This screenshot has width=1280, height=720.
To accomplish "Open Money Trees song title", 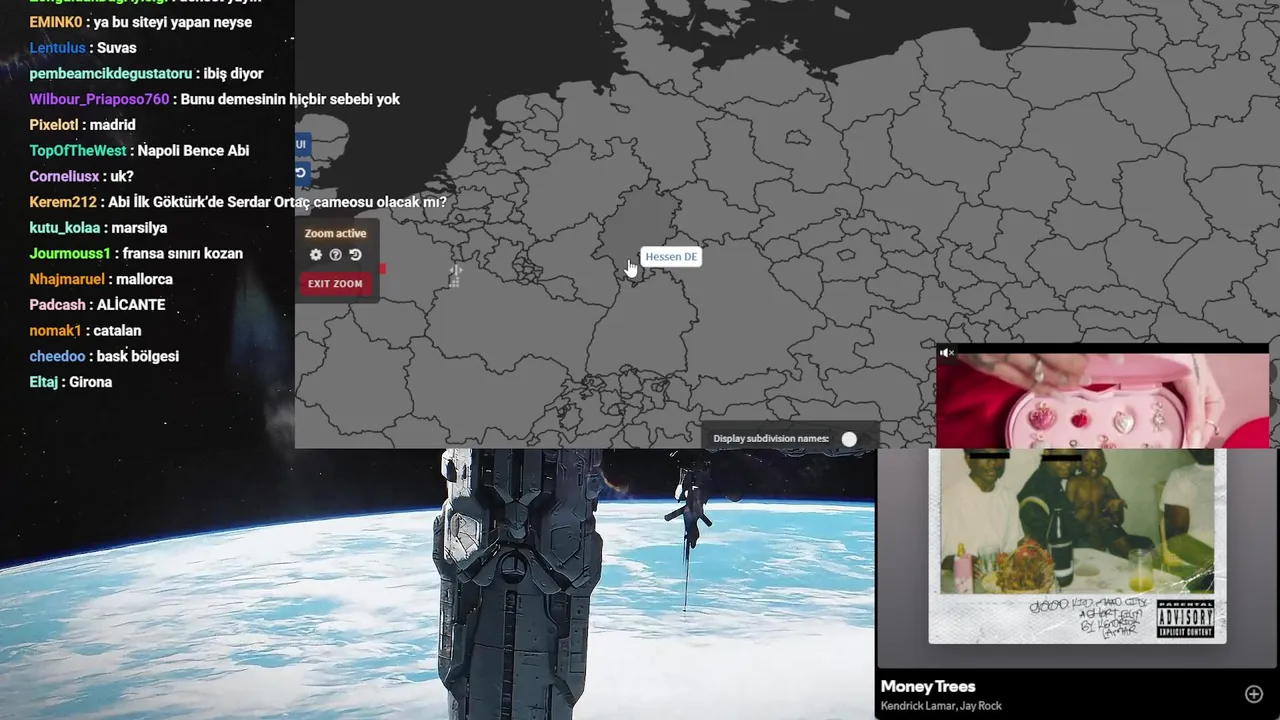I will (x=928, y=686).
